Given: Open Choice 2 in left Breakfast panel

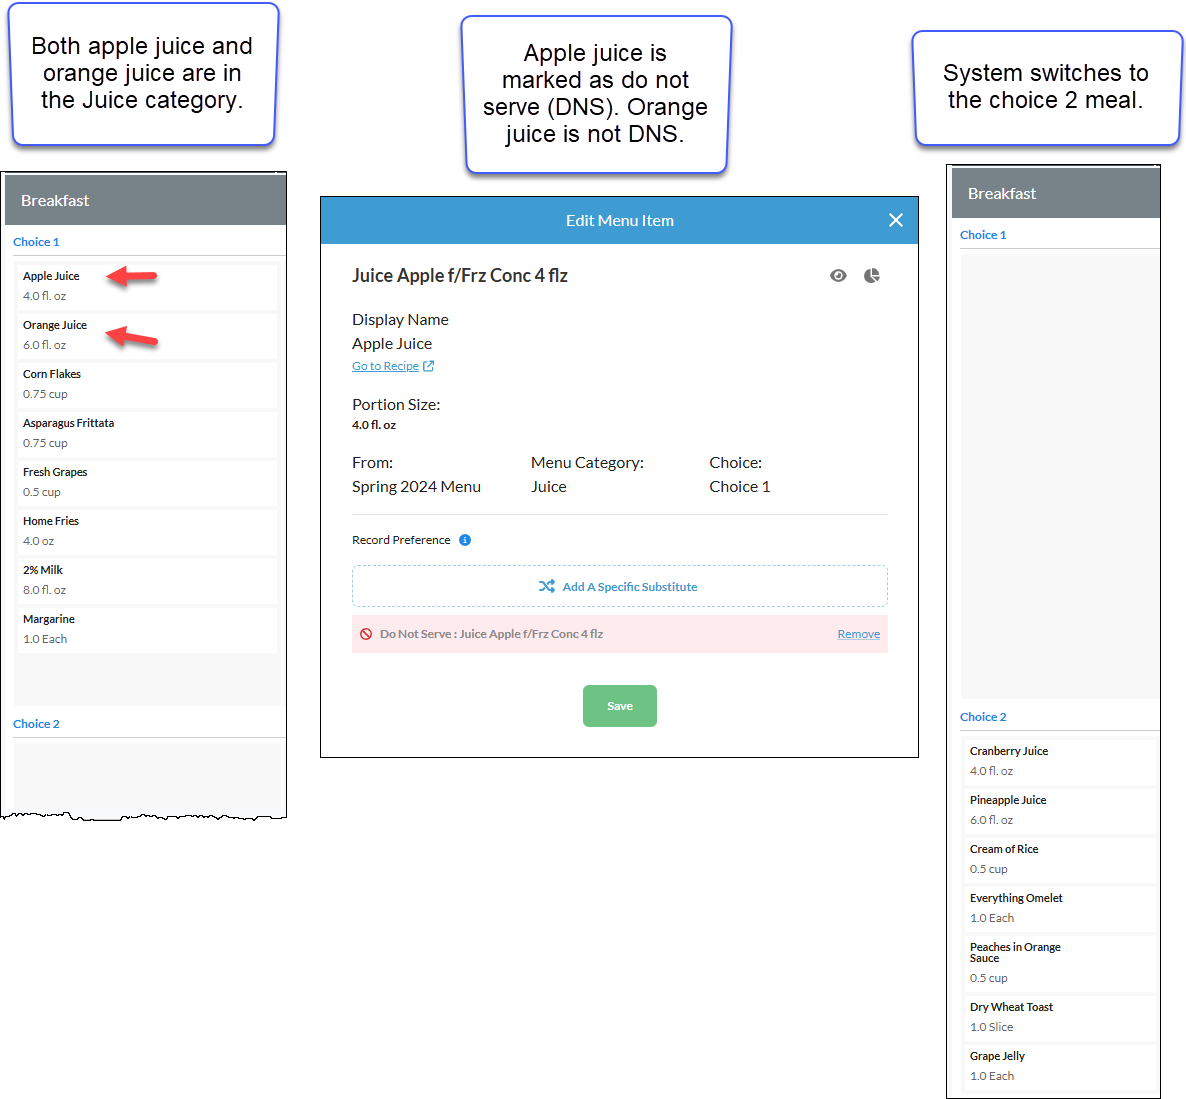Looking at the screenshot, I should tap(36, 724).
